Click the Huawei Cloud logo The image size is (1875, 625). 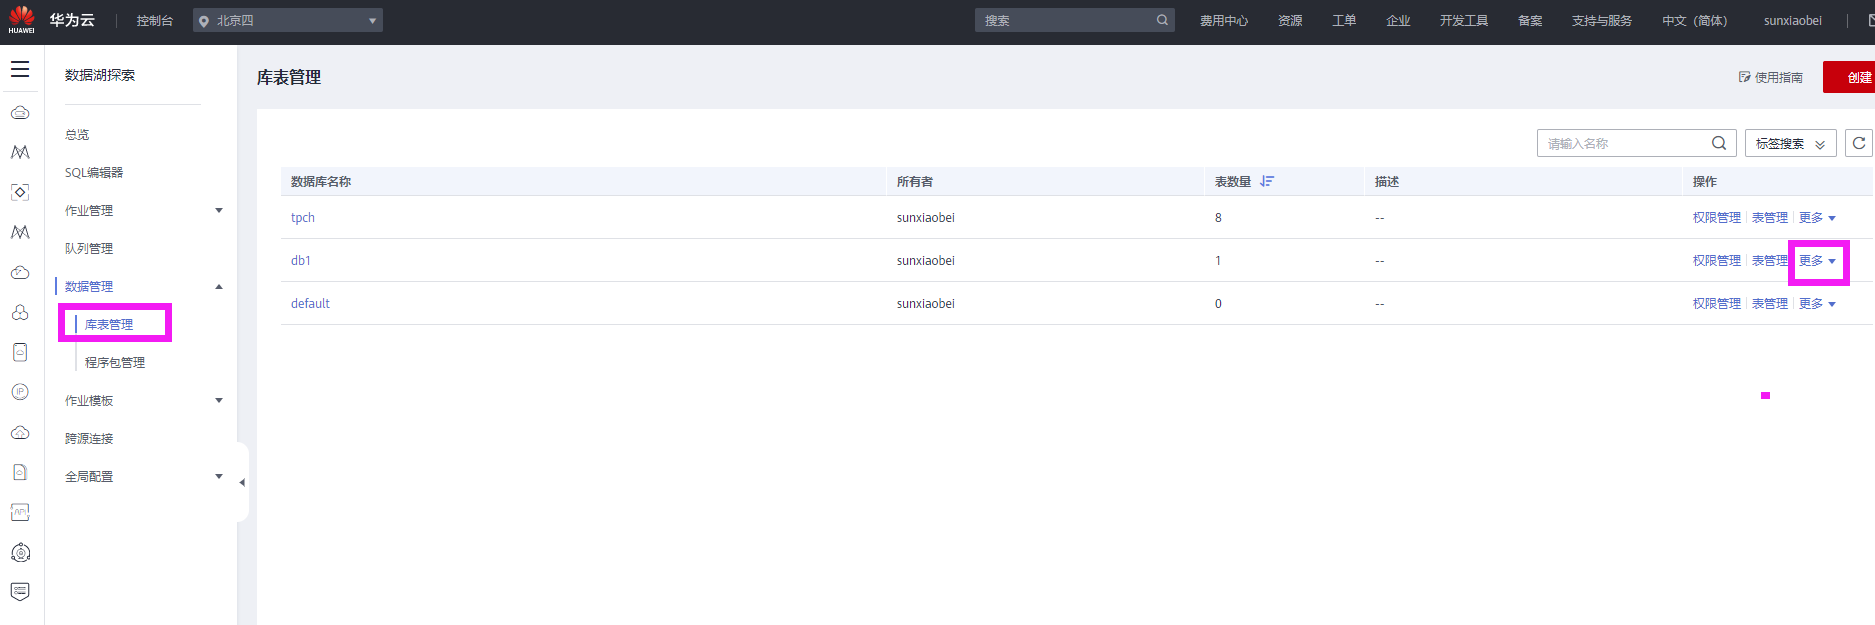click(x=21, y=20)
